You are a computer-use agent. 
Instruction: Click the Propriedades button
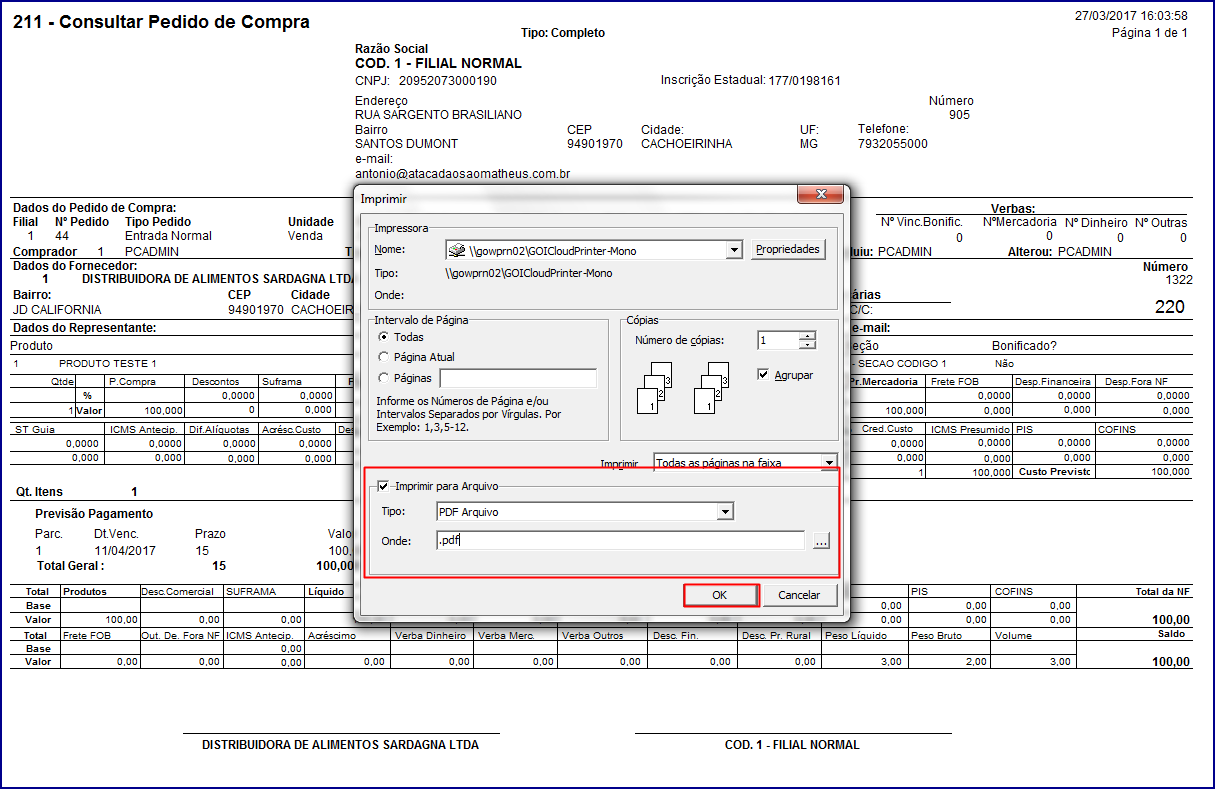pyautogui.click(x=789, y=249)
